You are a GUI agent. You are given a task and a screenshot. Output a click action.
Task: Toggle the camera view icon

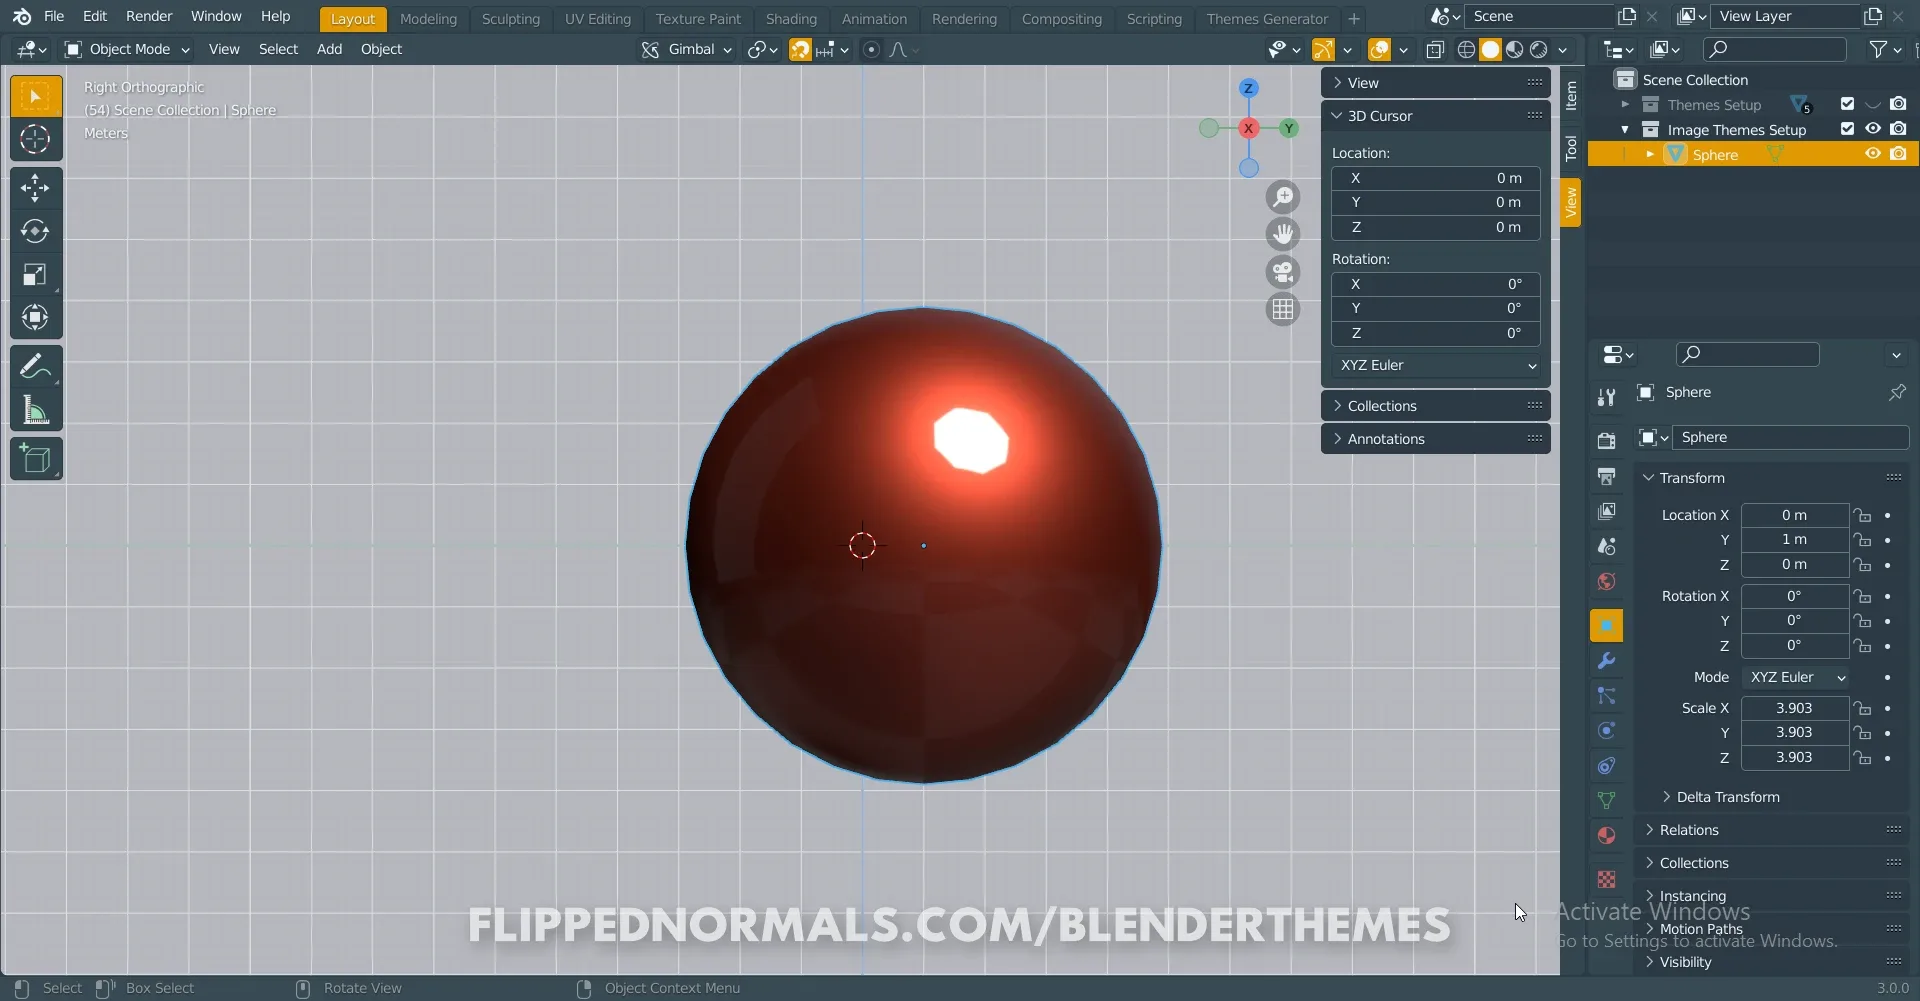[x=1283, y=271]
